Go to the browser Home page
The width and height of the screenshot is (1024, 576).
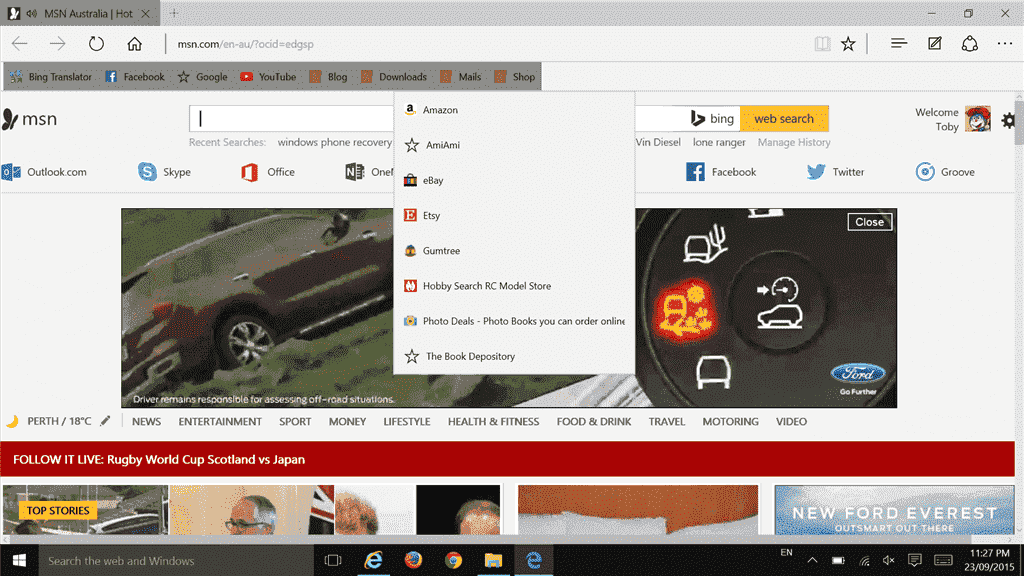[135, 44]
